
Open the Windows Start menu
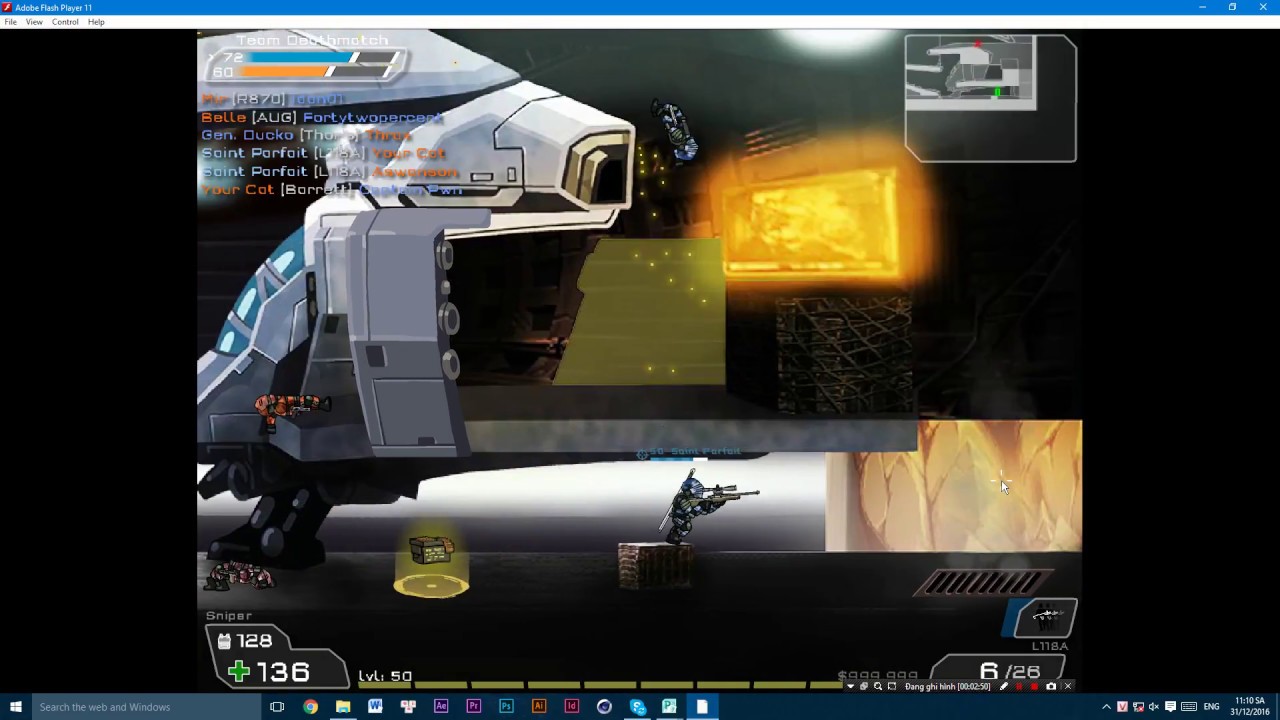[x=15, y=707]
